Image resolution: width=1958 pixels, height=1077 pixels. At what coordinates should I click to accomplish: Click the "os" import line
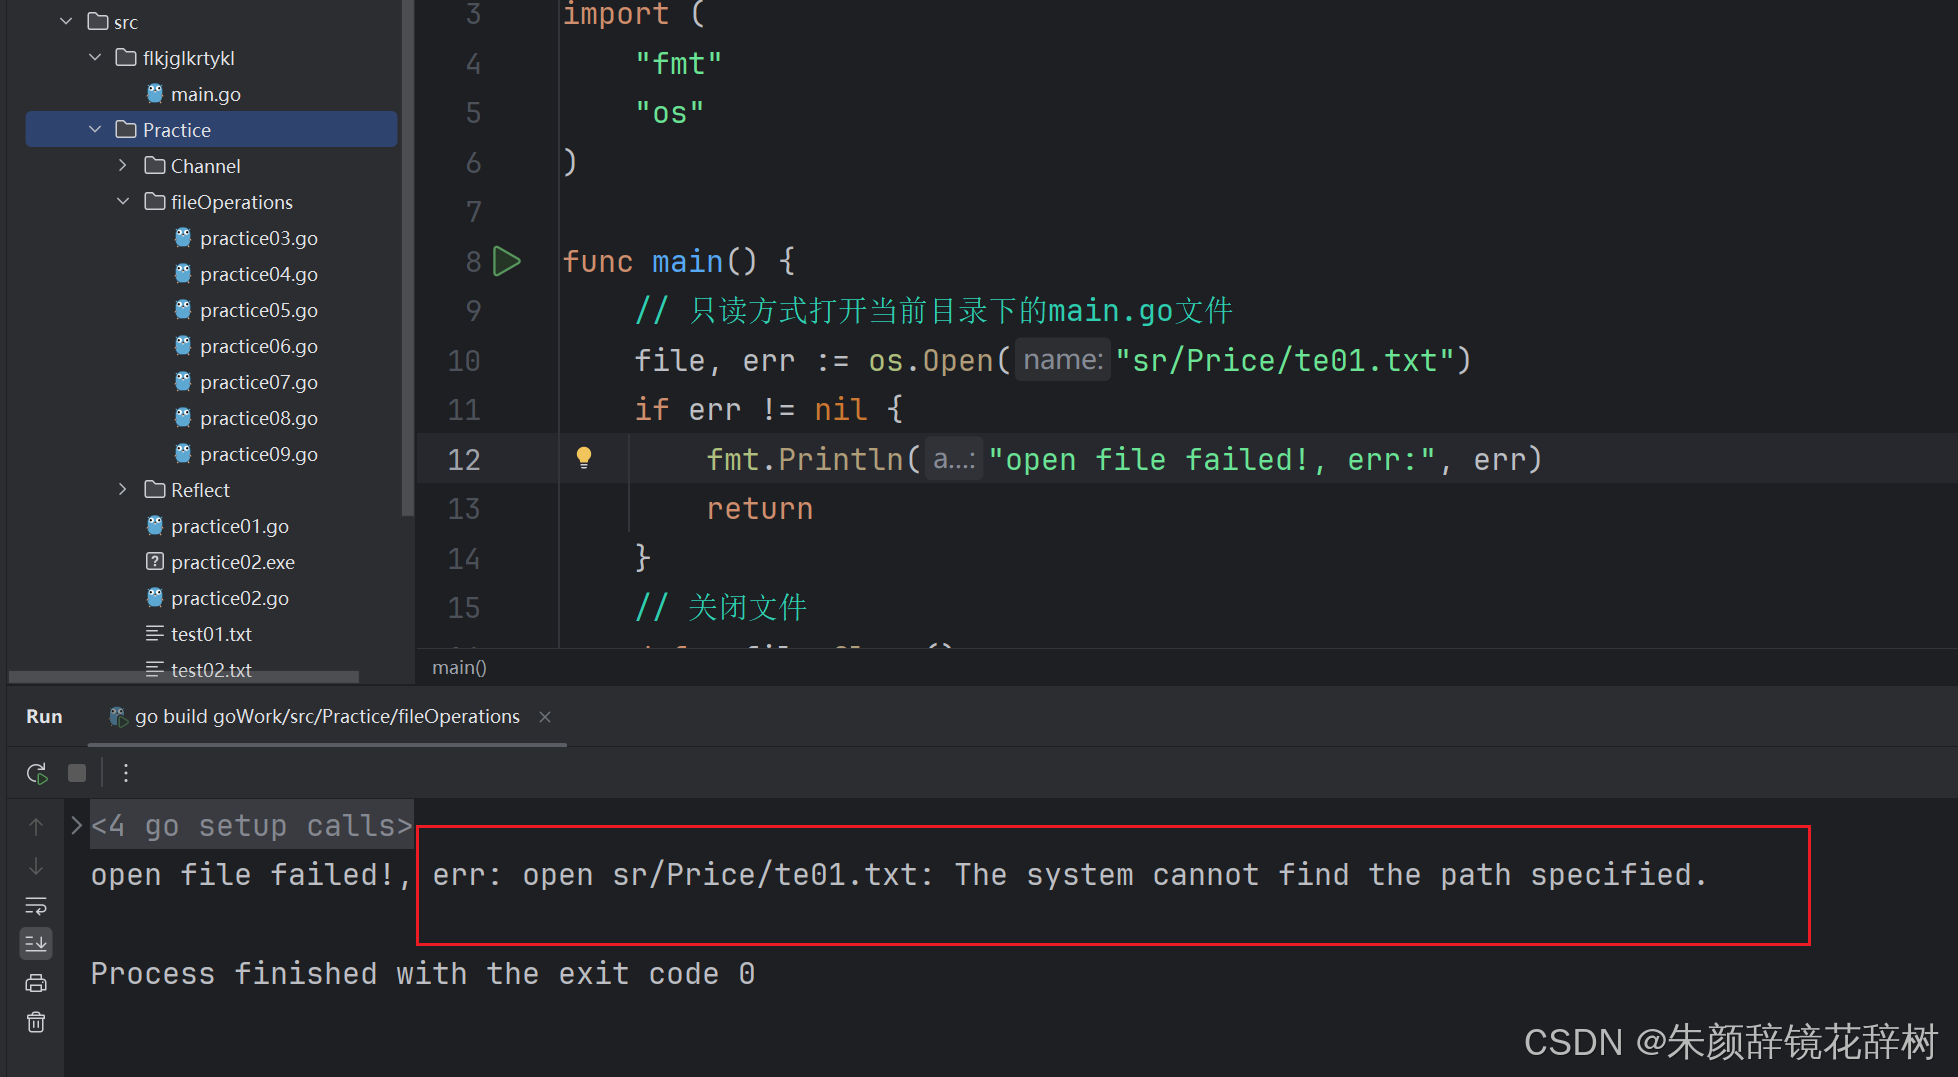[670, 112]
